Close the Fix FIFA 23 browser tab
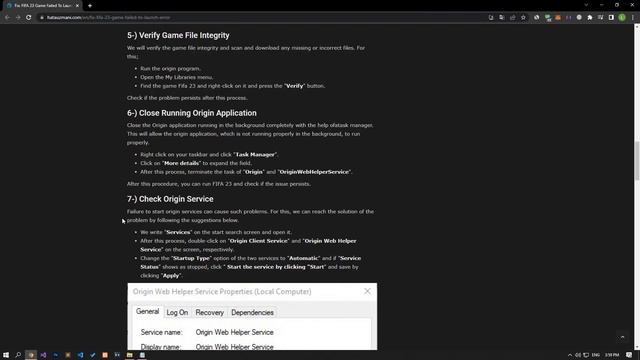This screenshot has width=640, height=360. 77,6
